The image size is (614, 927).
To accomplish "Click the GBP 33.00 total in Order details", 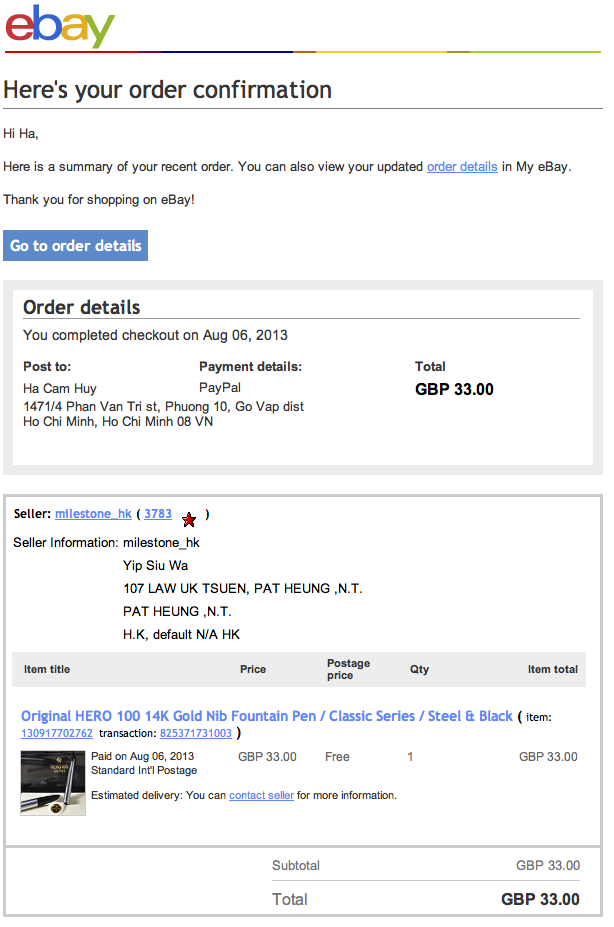I will click(454, 390).
